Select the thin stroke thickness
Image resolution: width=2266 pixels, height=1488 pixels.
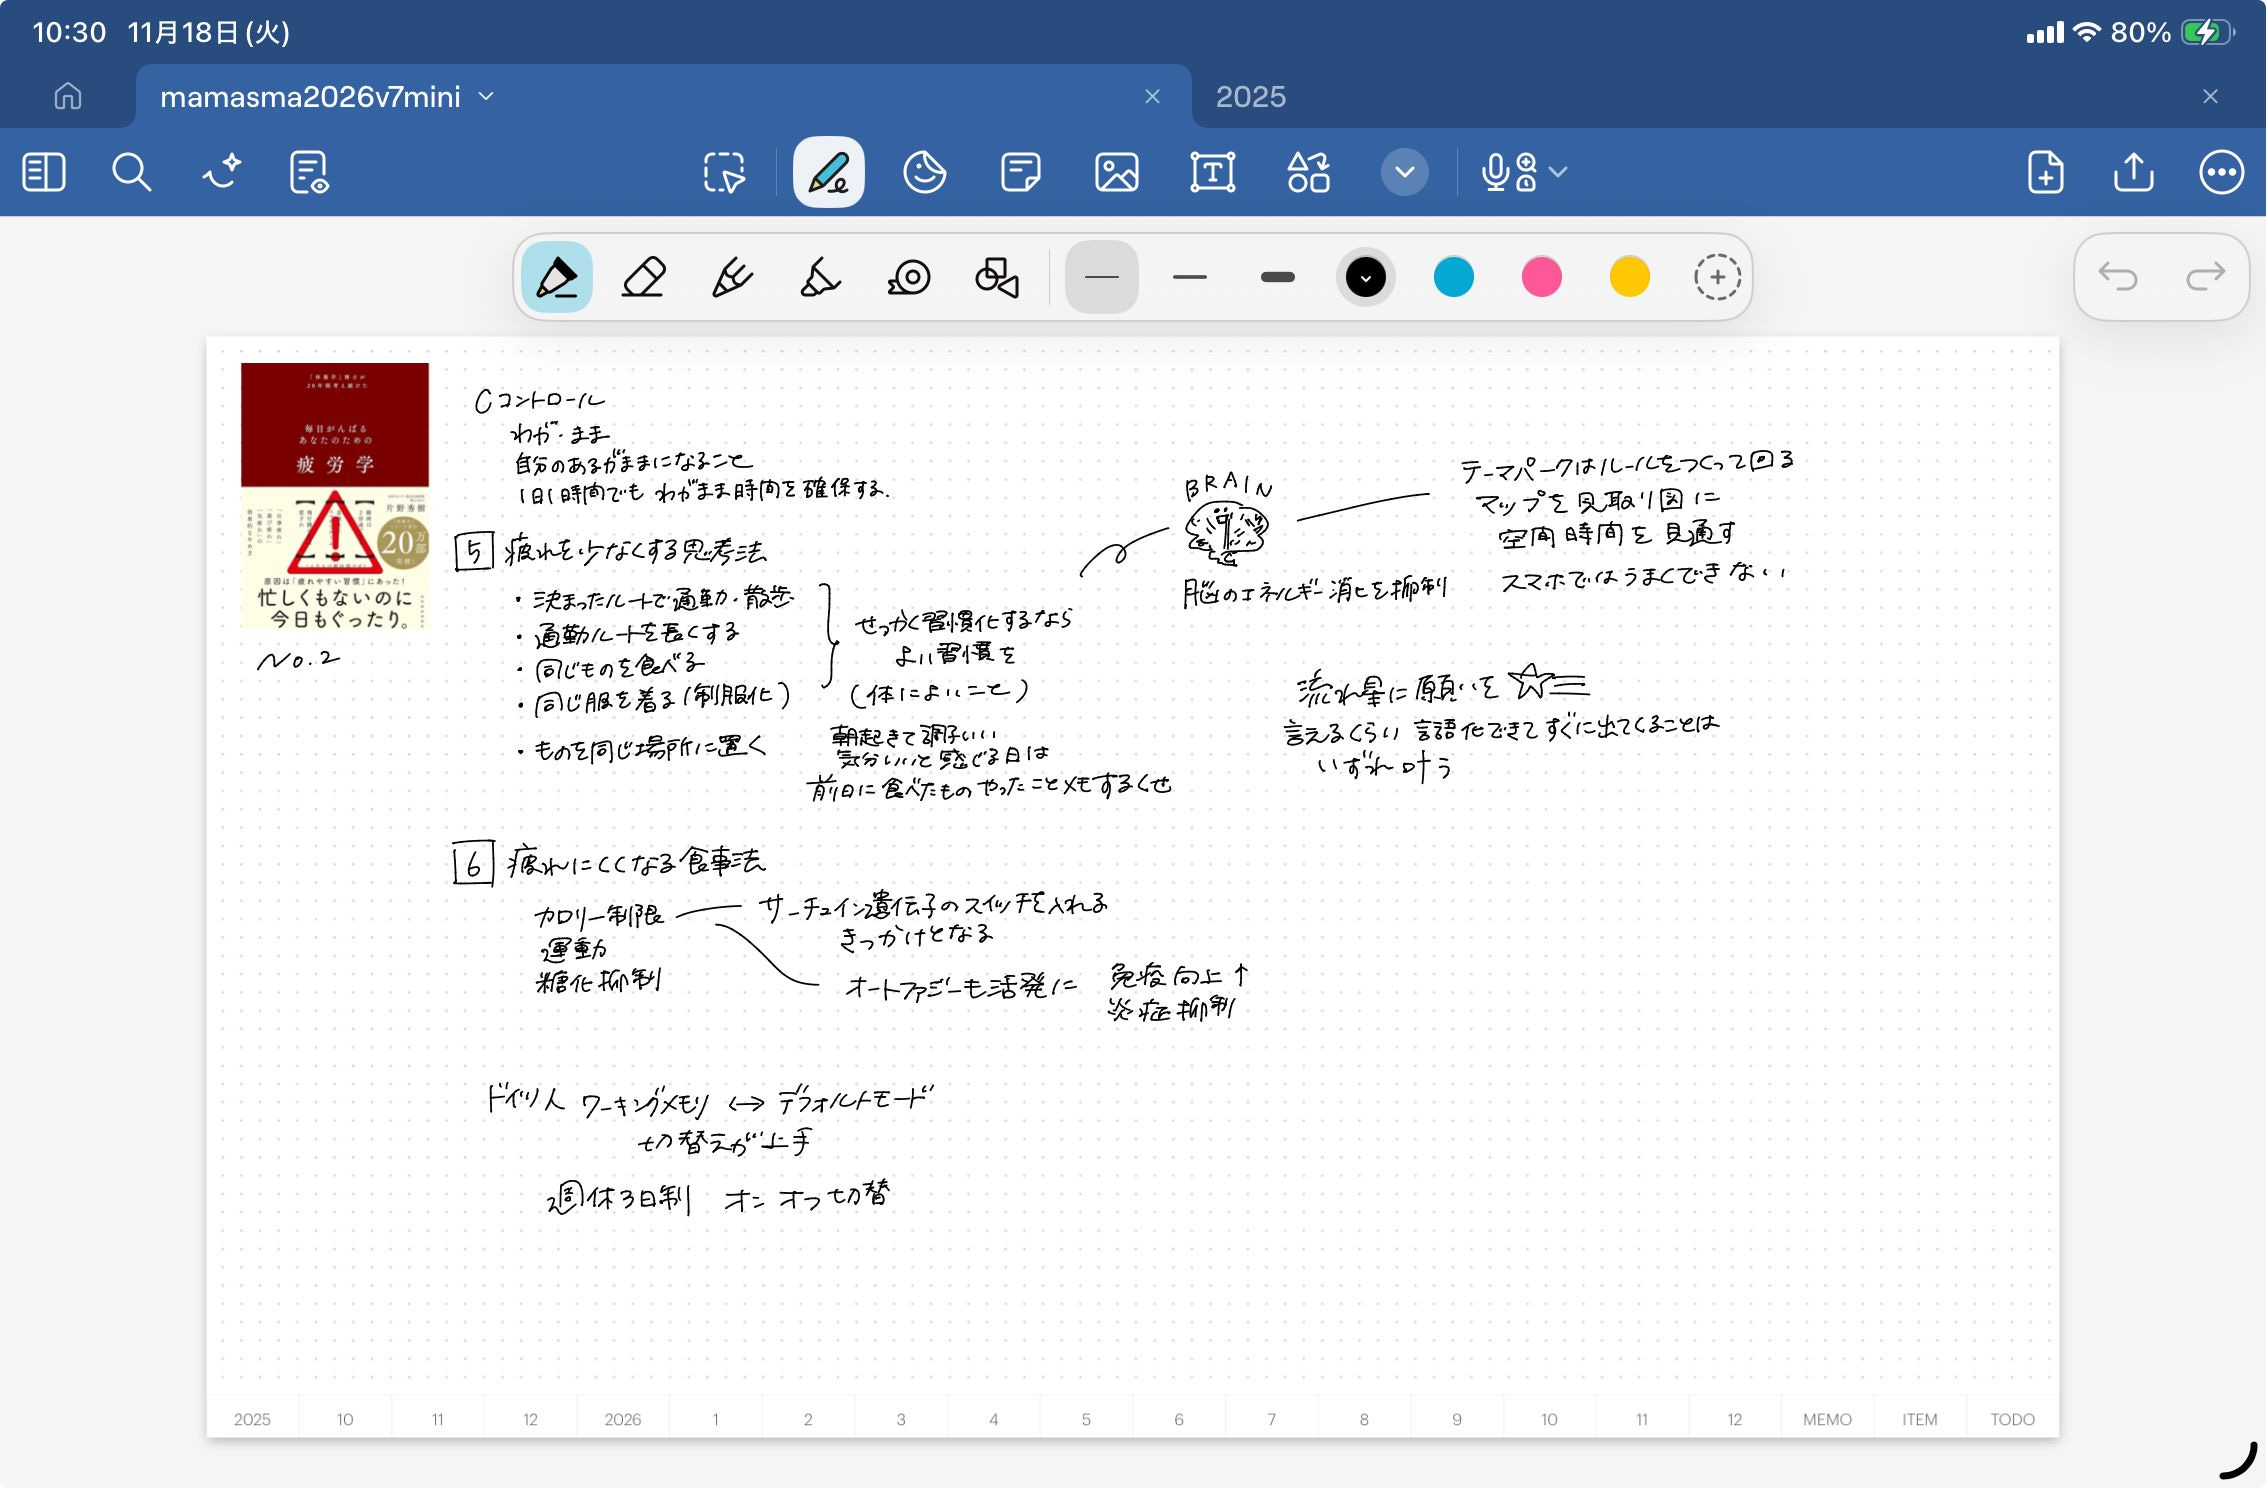coord(1101,277)
